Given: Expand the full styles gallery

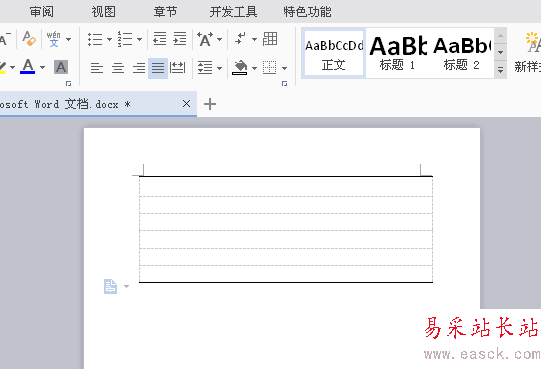Looking at the screenshot, I should pyautogui.click(x=500, y=70).
